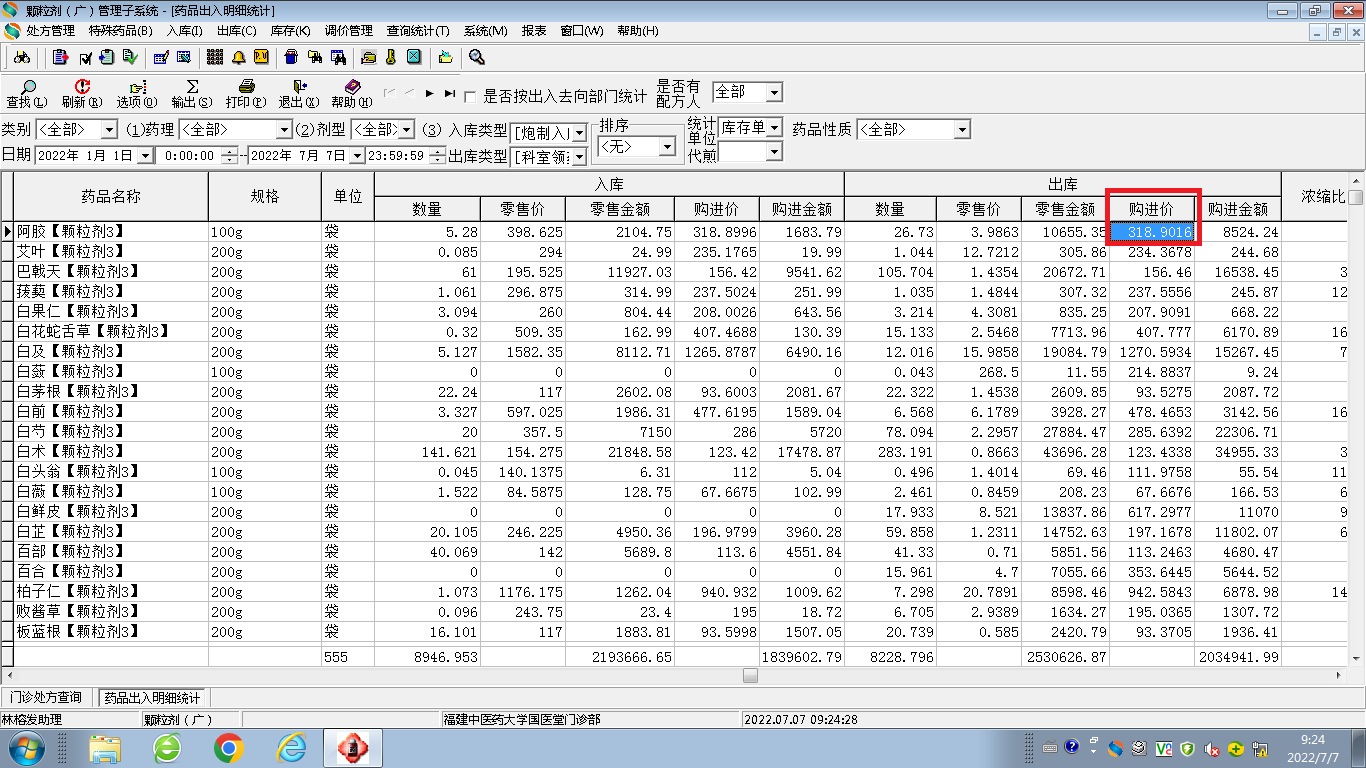Select row 阿胶【颗粒剂3】
Viewport: 1366px width, 768px height.
(680, 232)
